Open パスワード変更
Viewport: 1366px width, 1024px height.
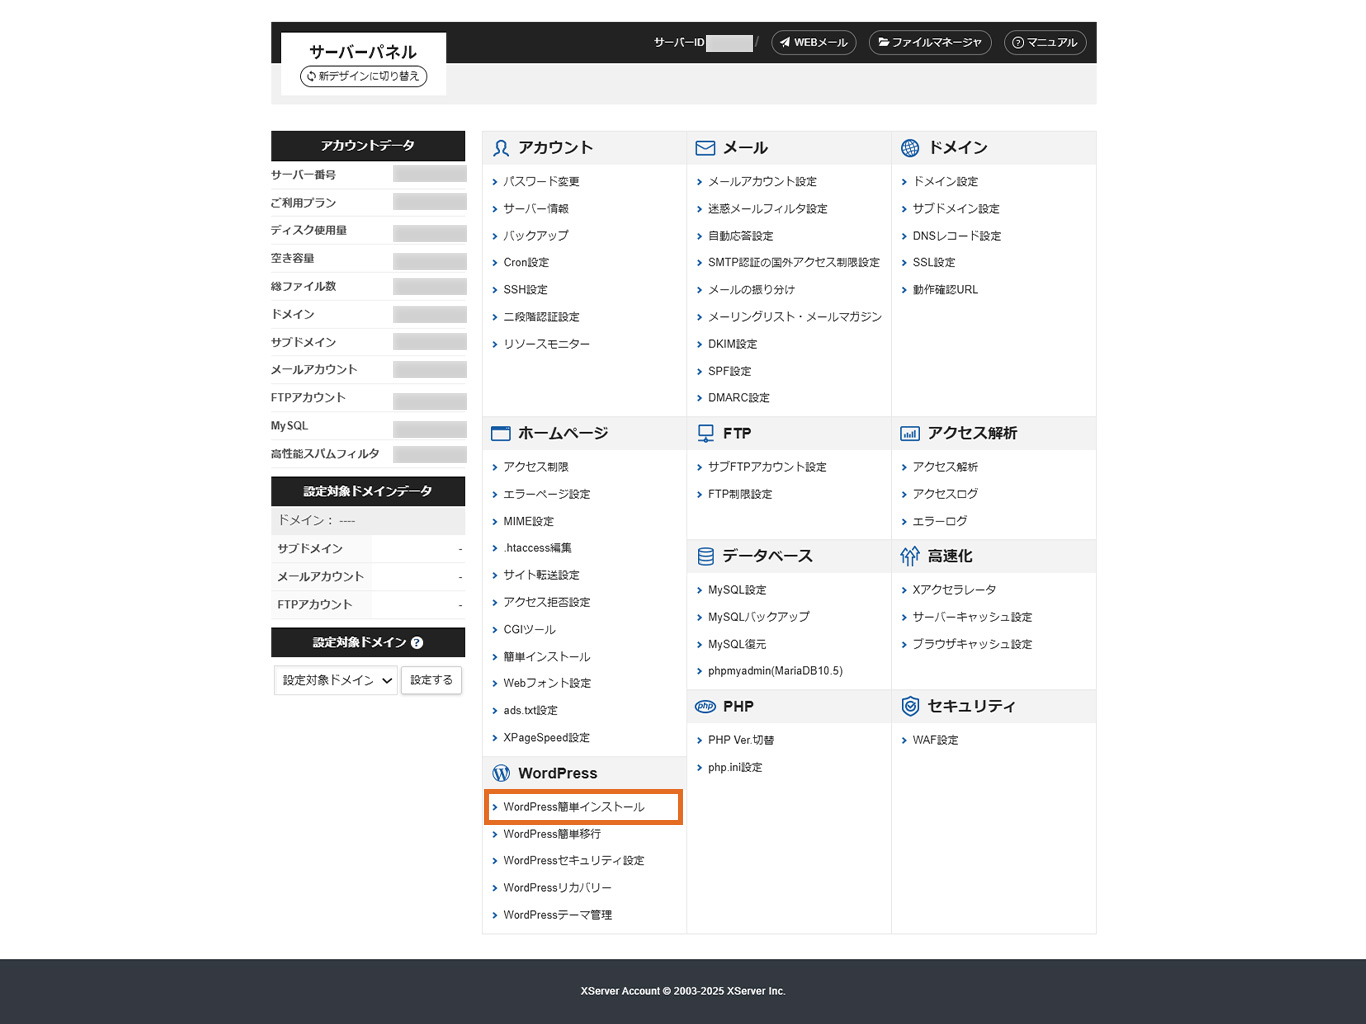pos(542,182)
